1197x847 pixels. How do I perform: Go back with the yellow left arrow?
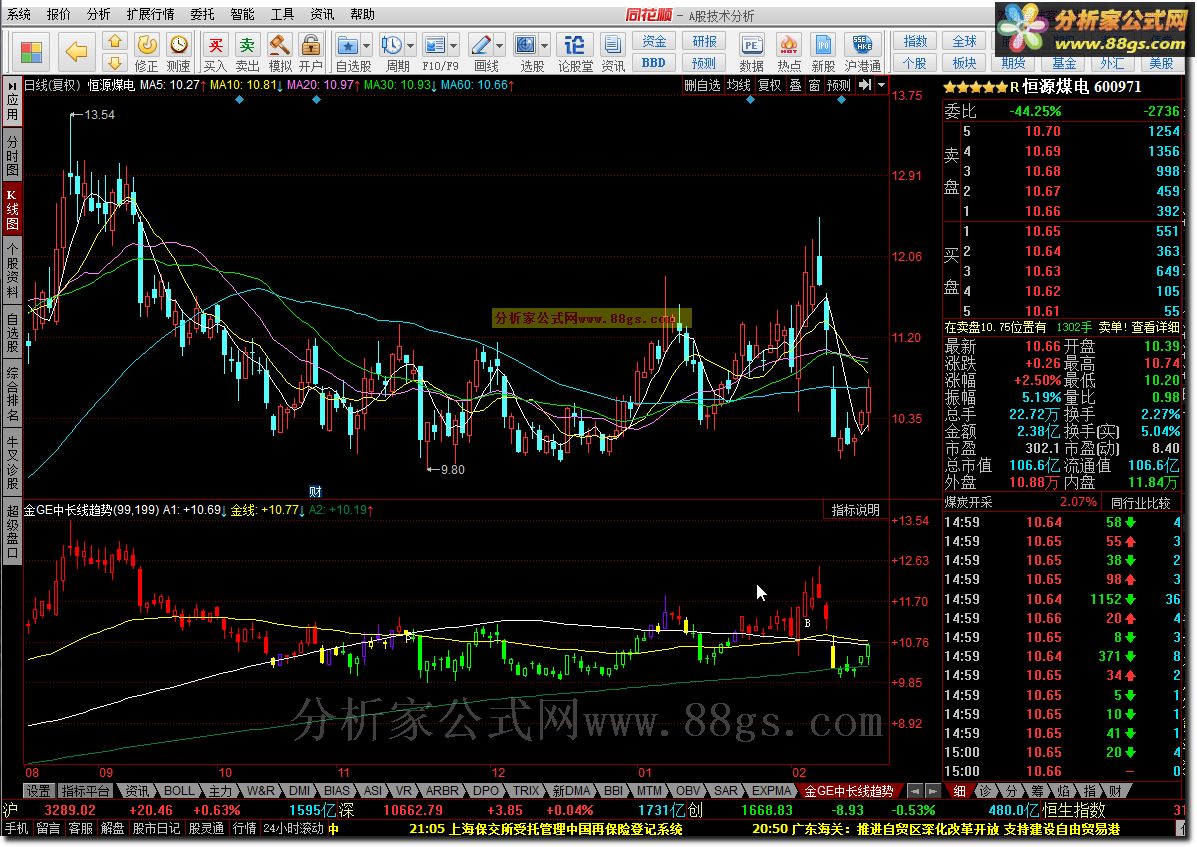click(x=76, y=52)
